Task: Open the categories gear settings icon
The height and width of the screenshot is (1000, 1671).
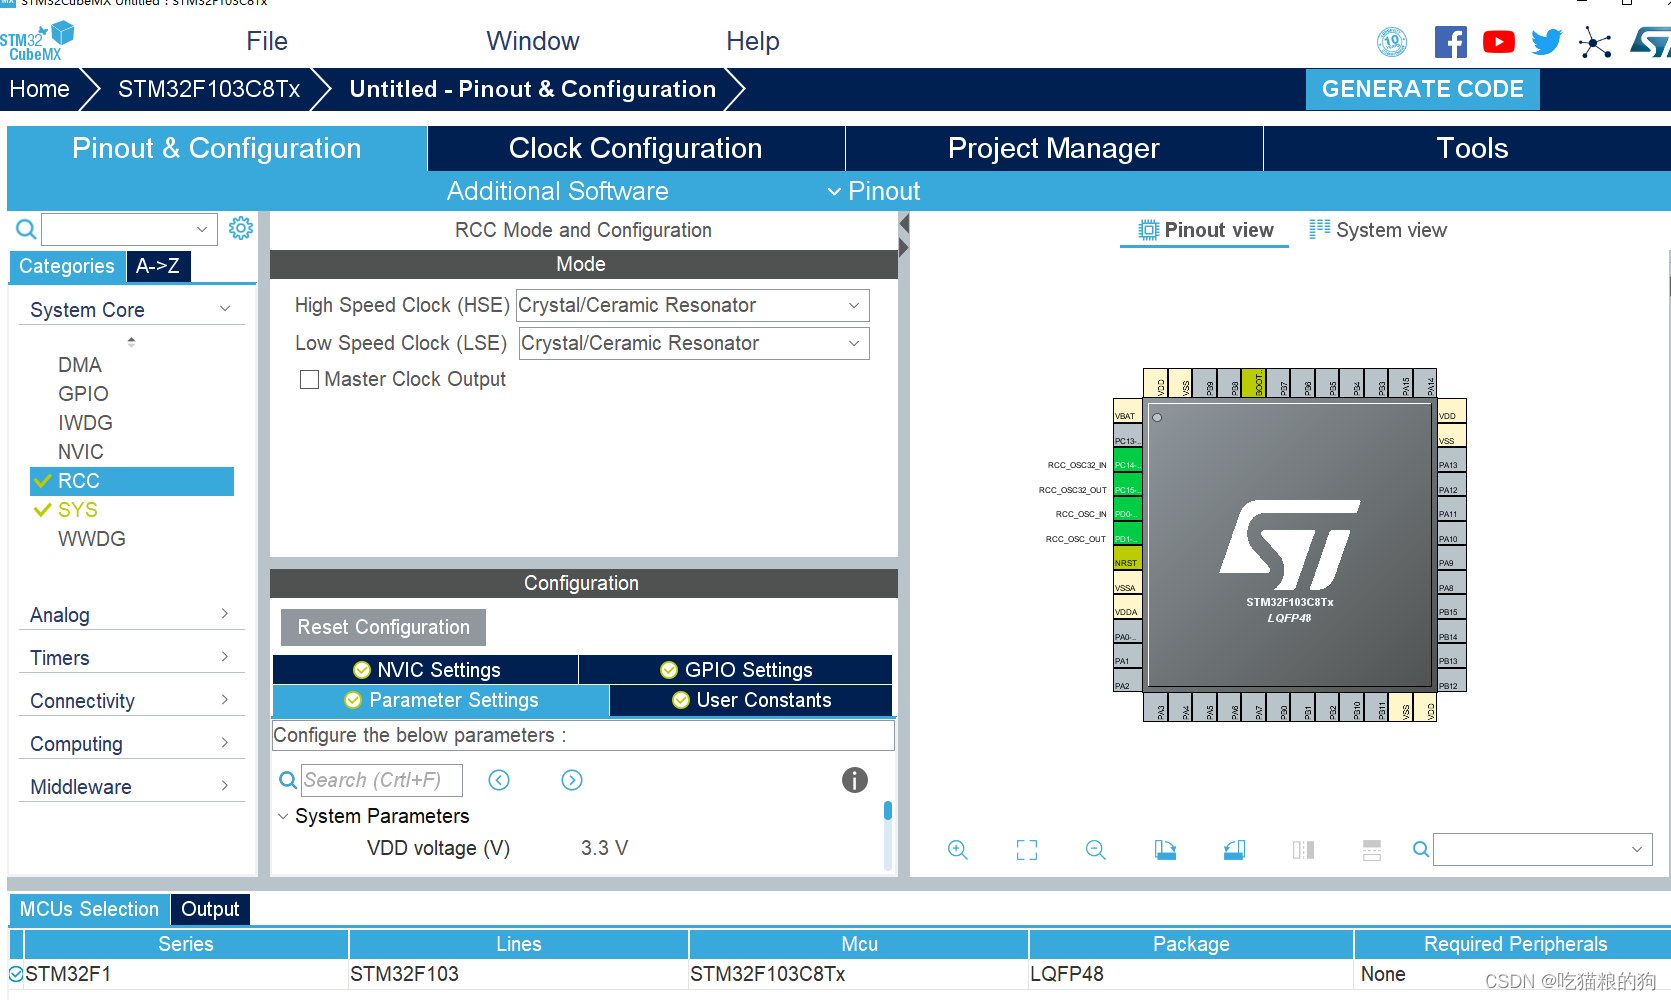Action: pyautogui.click(x=241, y=228)
